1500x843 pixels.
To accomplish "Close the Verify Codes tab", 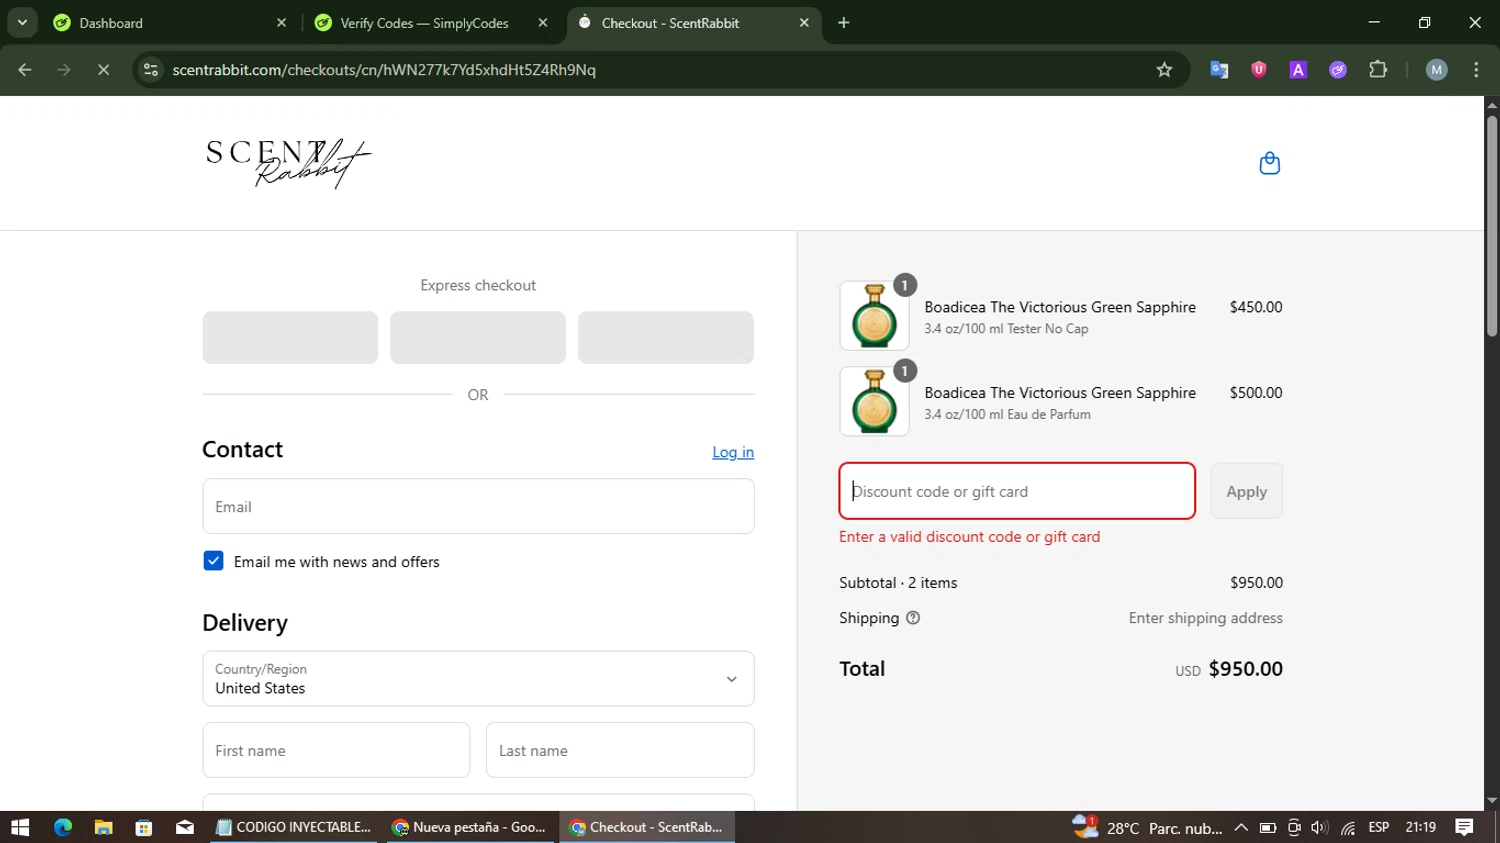I will pos(543,23).
